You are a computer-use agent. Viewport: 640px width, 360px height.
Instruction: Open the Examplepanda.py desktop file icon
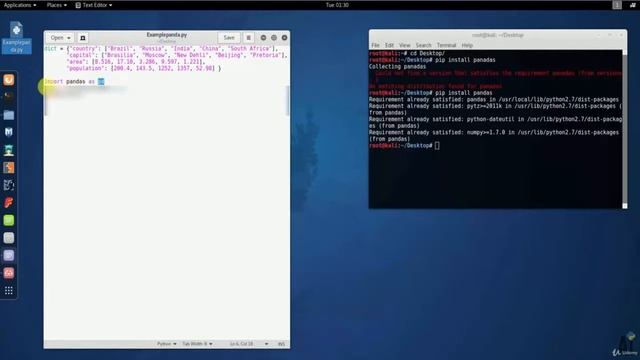[16, 38]
